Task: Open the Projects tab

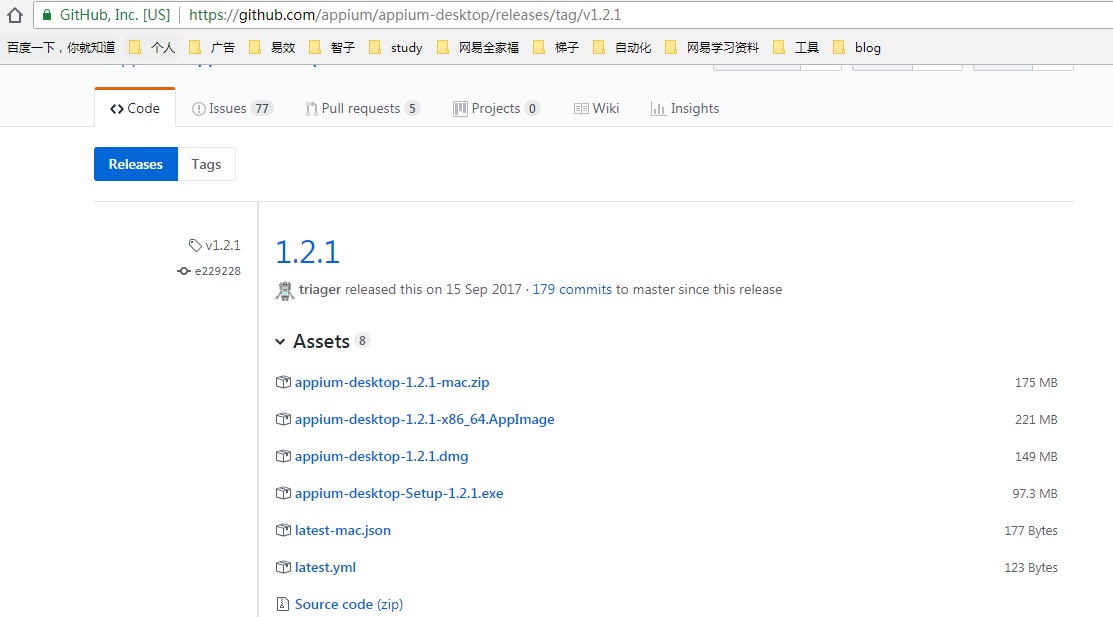Action: click(x=497, y=108)
